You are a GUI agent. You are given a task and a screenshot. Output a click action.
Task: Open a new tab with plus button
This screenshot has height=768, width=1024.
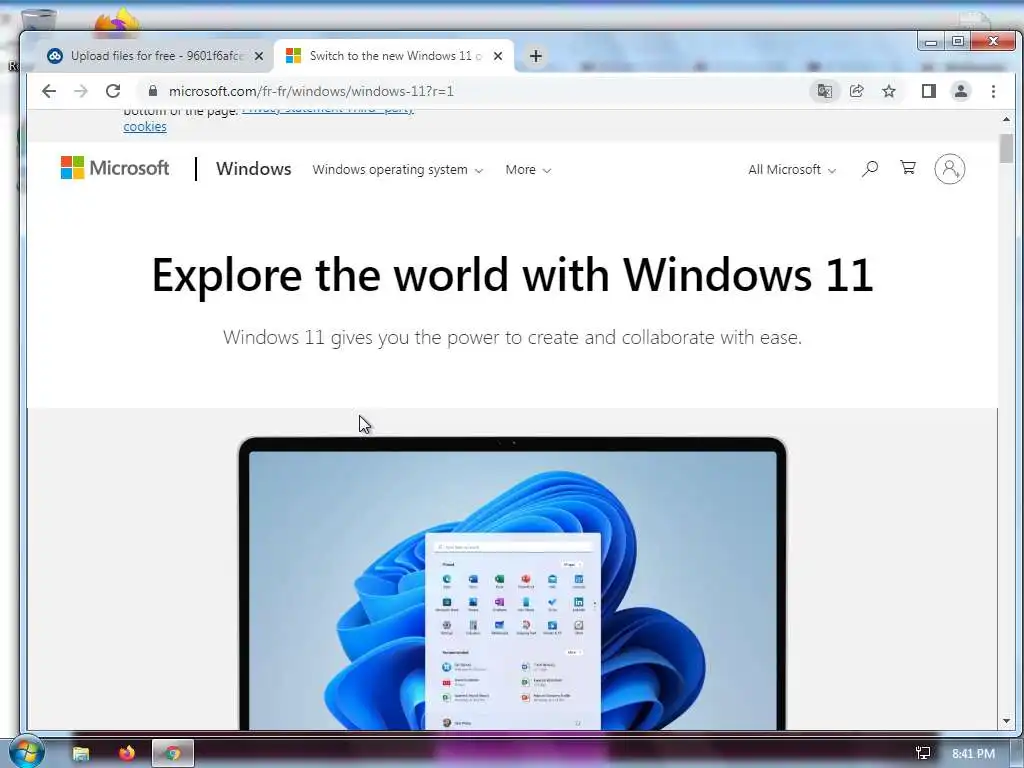point(536,56)
